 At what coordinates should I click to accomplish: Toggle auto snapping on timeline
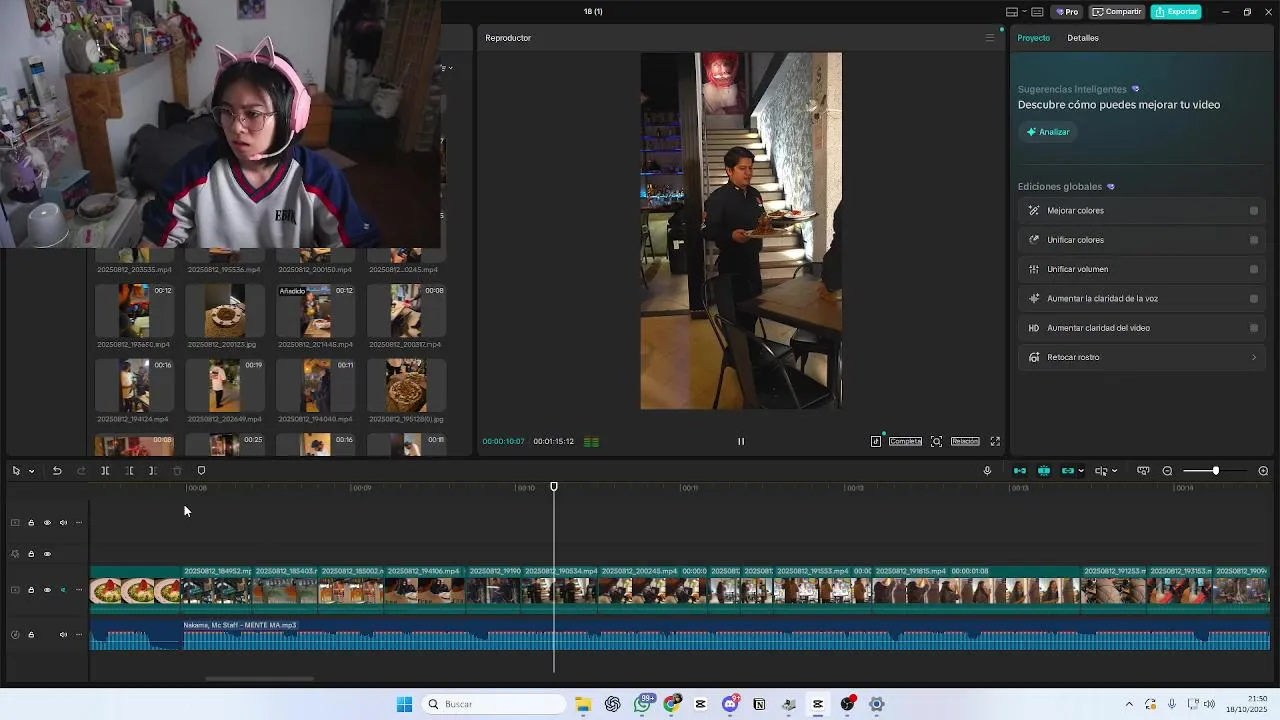tap(1044, 471)
